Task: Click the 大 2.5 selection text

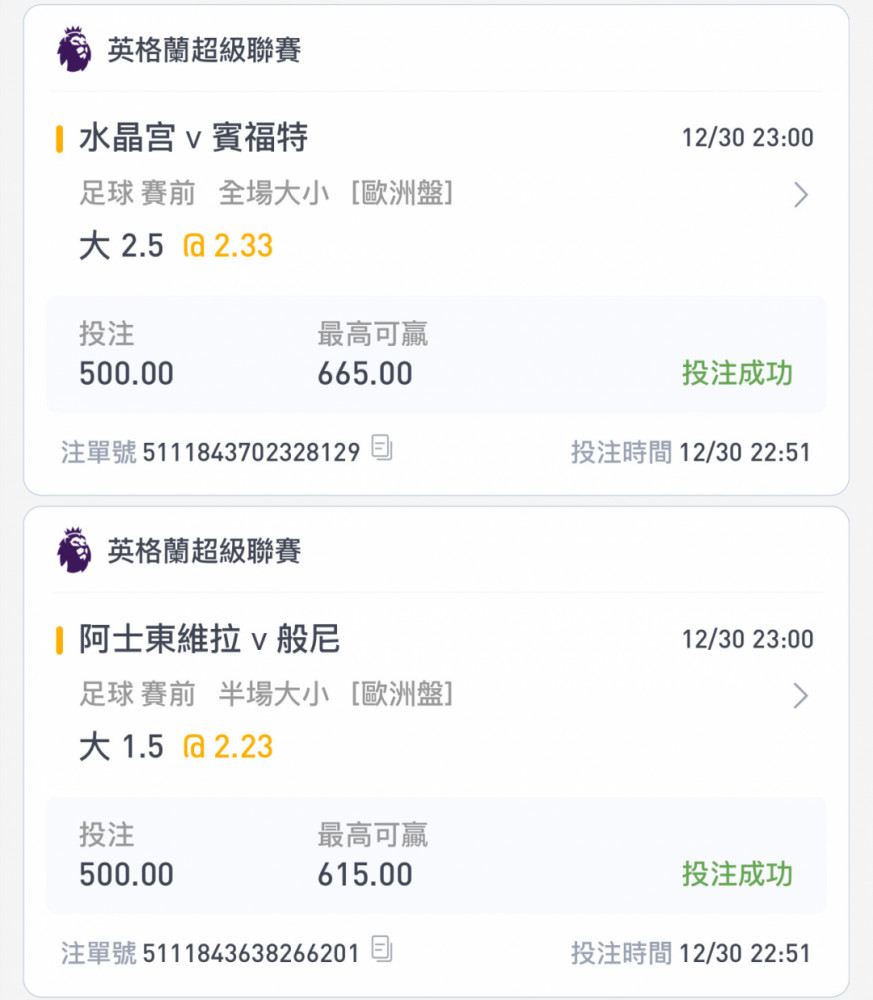Action: tap(121, 246)
